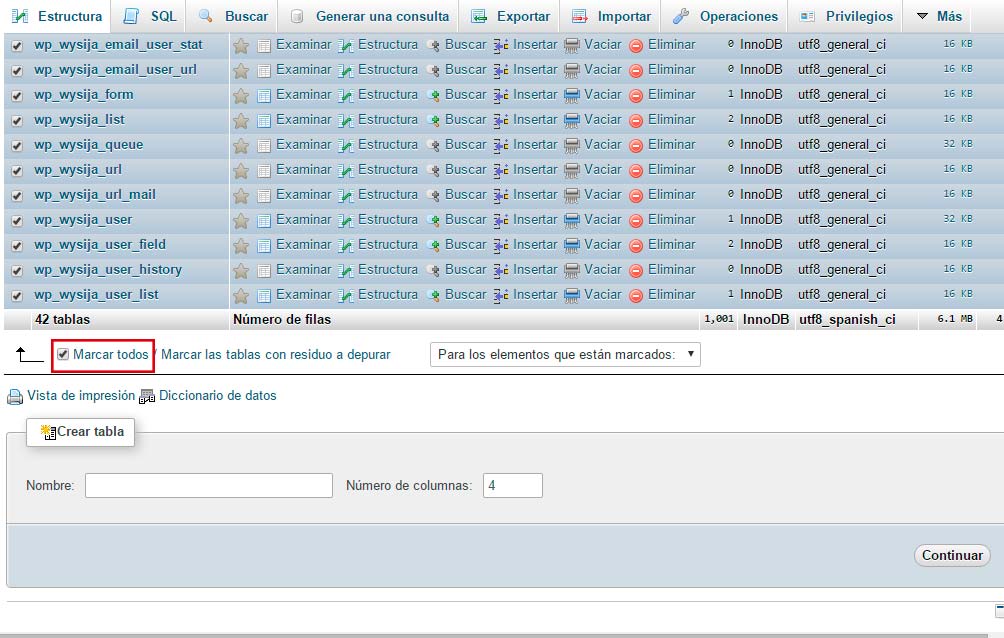
Task: Switch to the SQL tab
Action: click(151, 16)
